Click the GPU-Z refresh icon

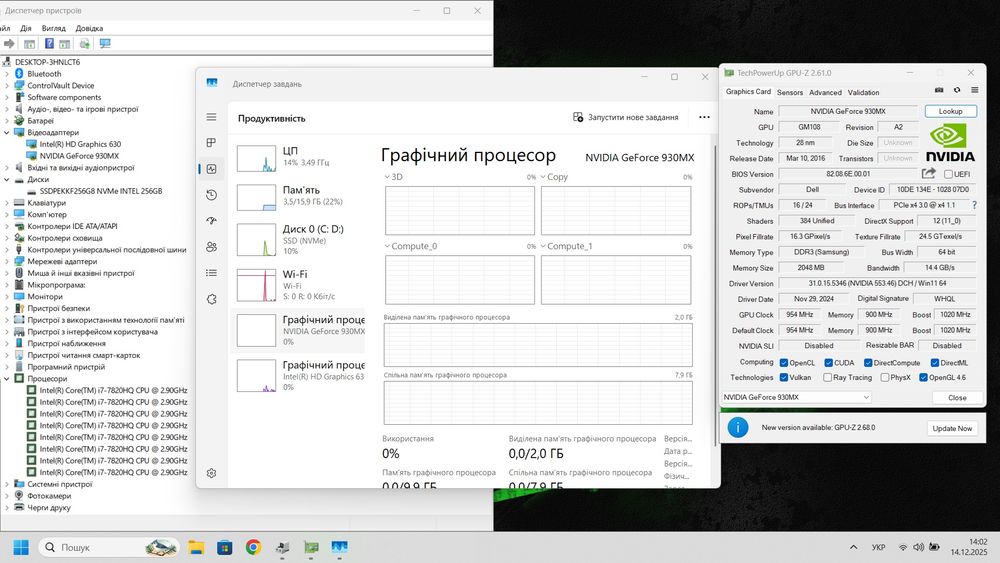click(957, 91)
